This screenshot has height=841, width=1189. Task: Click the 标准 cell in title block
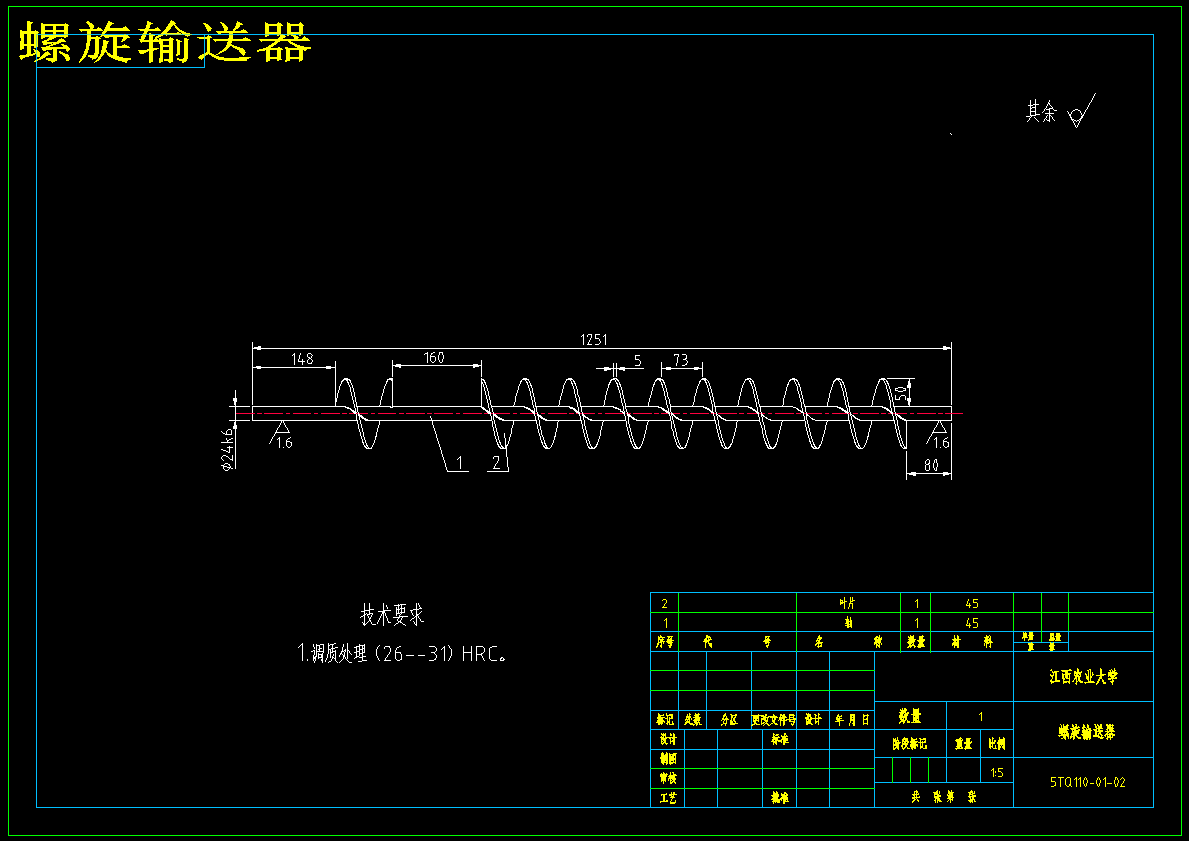point(780,739)
